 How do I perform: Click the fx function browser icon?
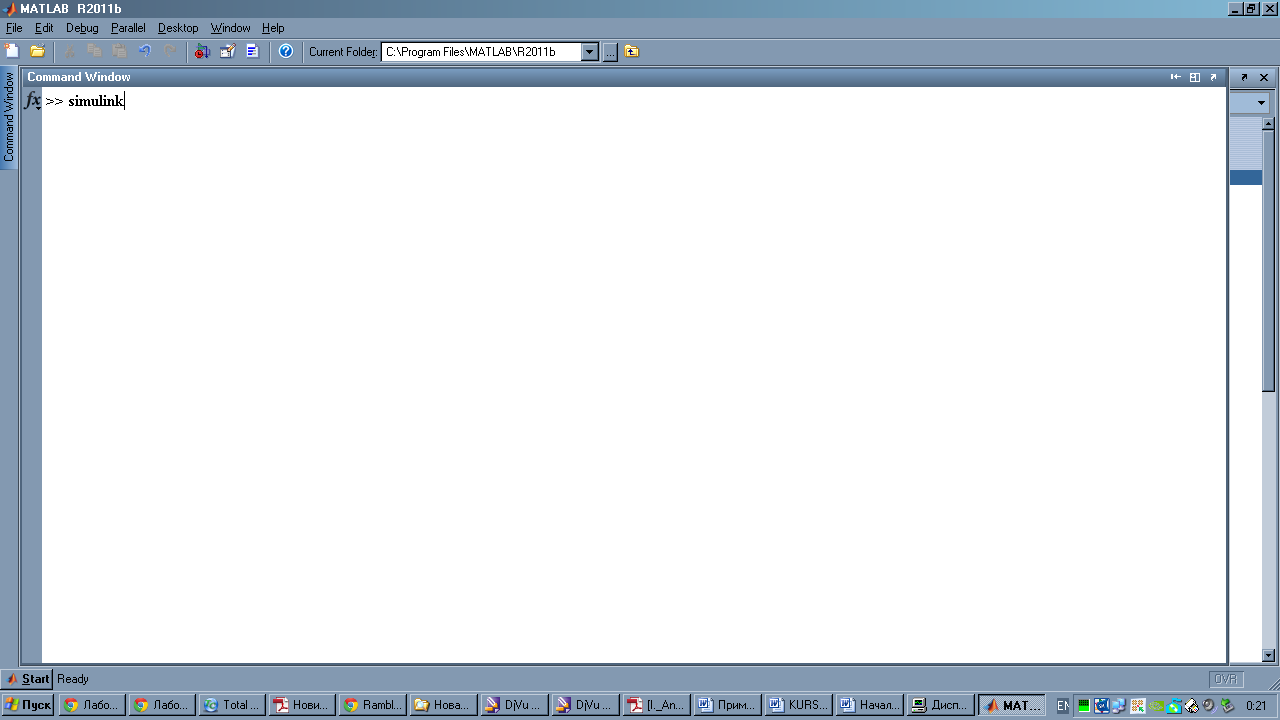tap(32, 101)
